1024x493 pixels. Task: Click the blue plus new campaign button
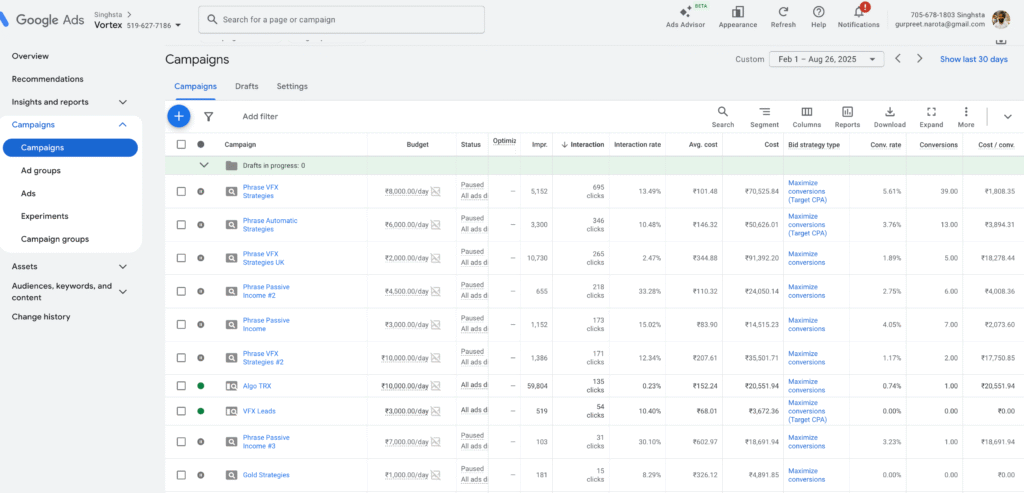178,116
